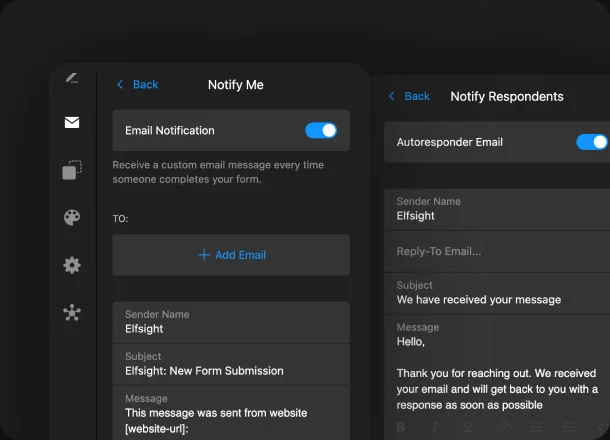Click the Subject field 'Elfsight: New Form Submission'
Image resolution: width=610 pixels, height=440 pixels.
(231, 364)
